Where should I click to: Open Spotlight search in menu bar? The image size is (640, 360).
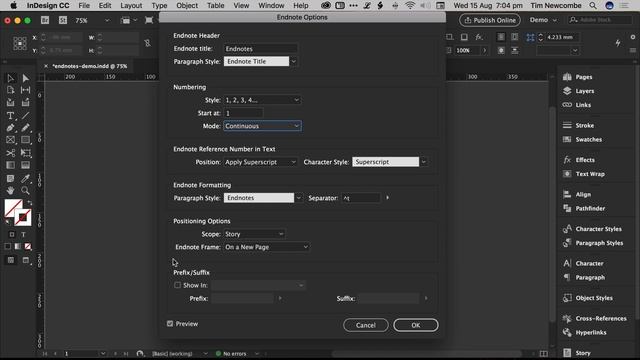593,5
